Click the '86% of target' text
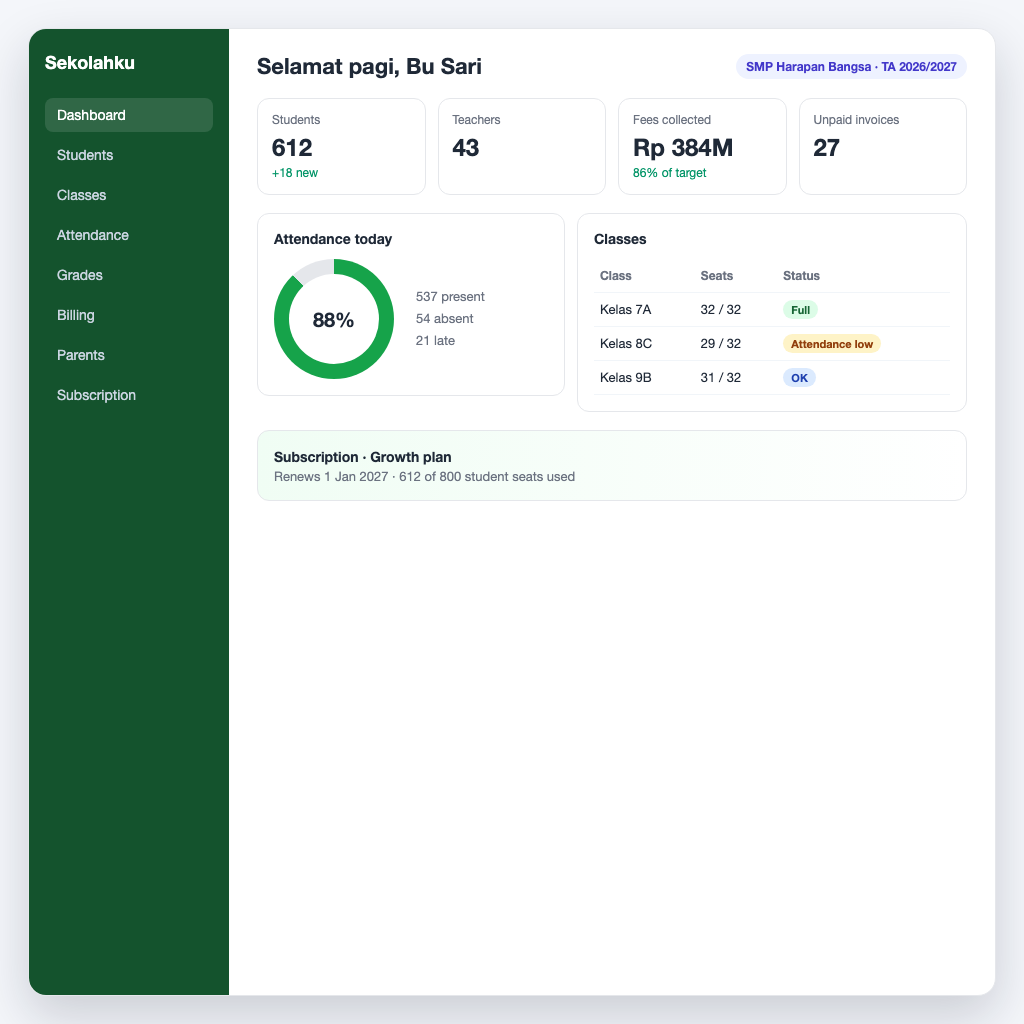The image size is (1024, 1024). coord(669,173)
